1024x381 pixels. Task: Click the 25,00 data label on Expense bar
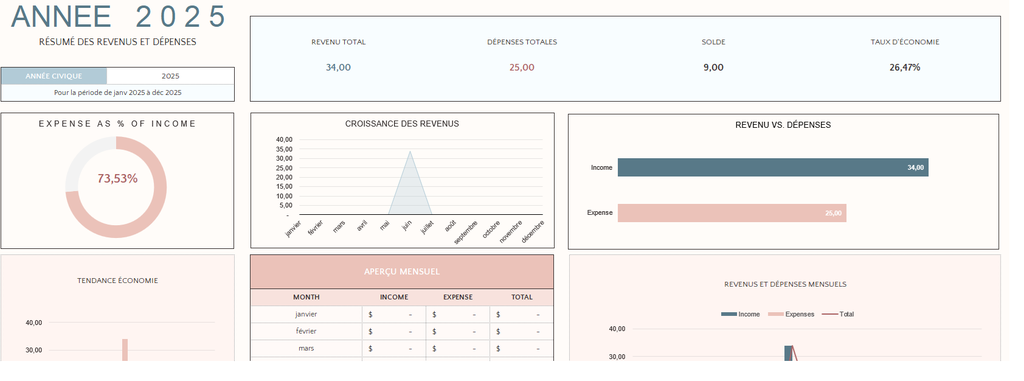[833, 213]
